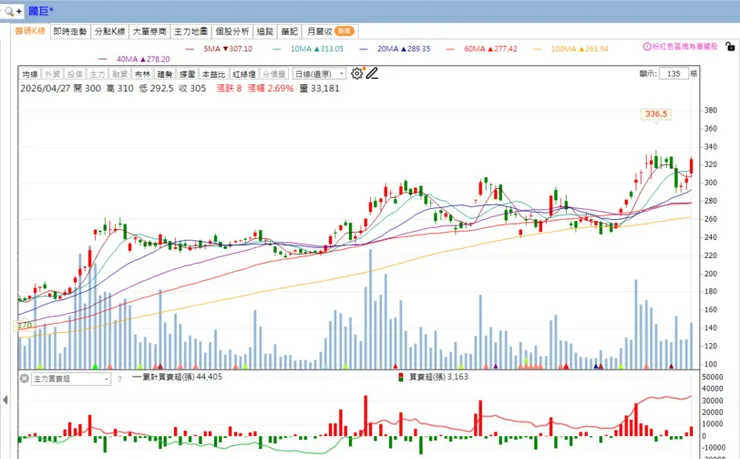Edit the 顯示 bar count field
Screen dimensions: 740x459
tap(673, 74)
